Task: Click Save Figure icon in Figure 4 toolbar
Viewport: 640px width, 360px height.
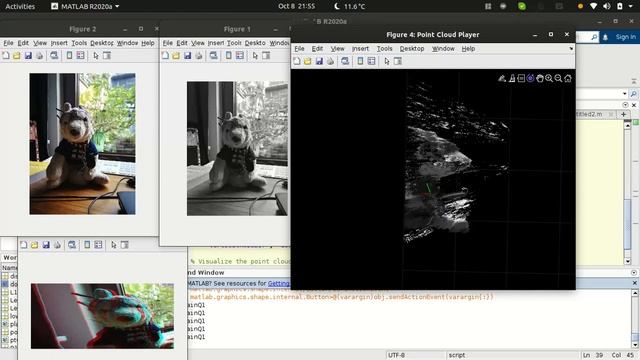Action: point(319,61)
